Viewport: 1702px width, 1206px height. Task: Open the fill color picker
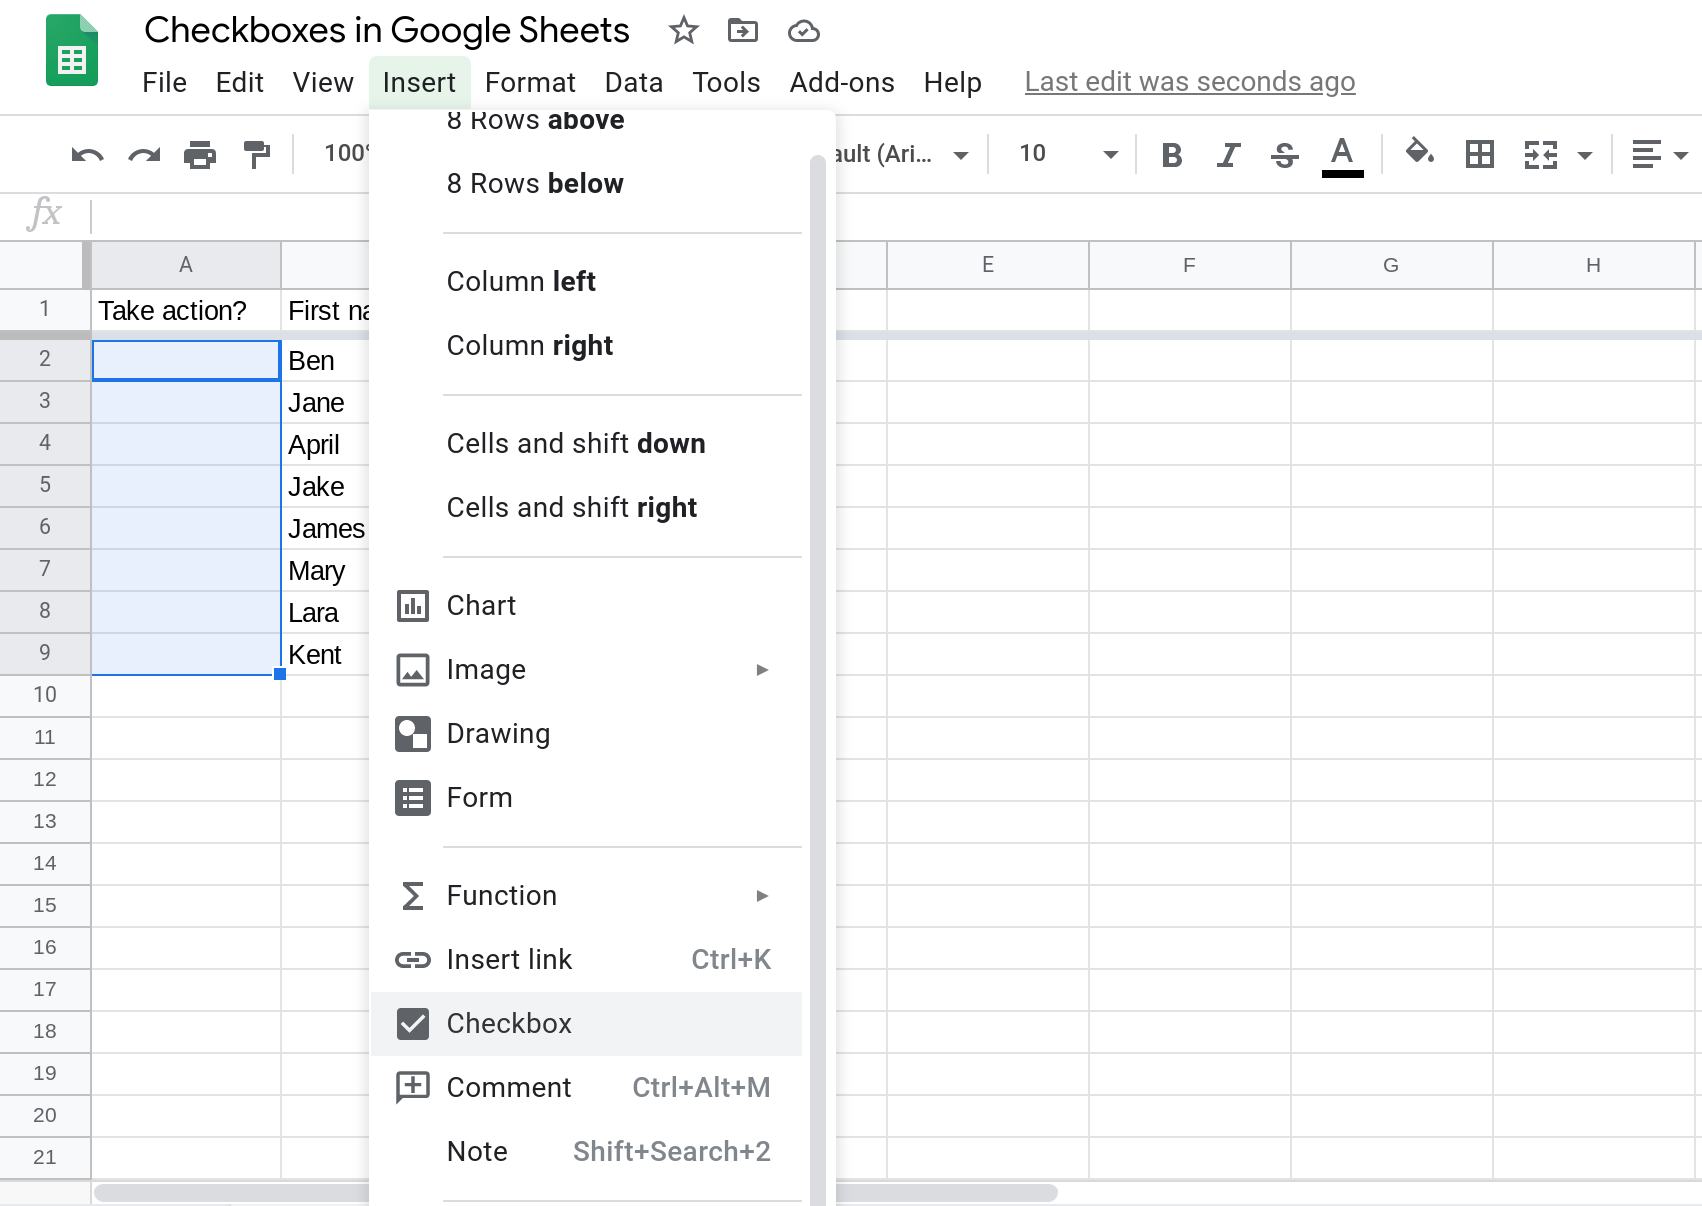coord(1420,153)
